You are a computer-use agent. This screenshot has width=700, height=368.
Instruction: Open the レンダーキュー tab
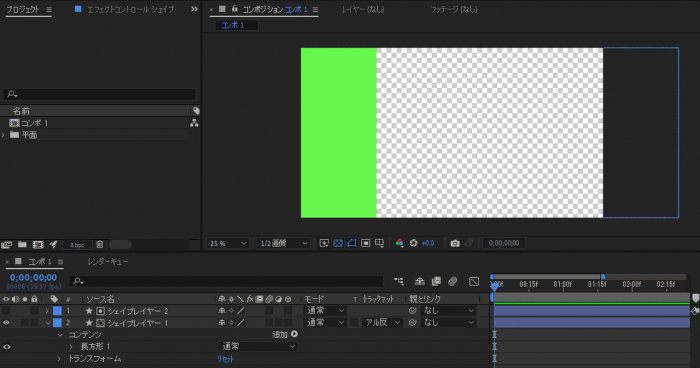[108, 262]
